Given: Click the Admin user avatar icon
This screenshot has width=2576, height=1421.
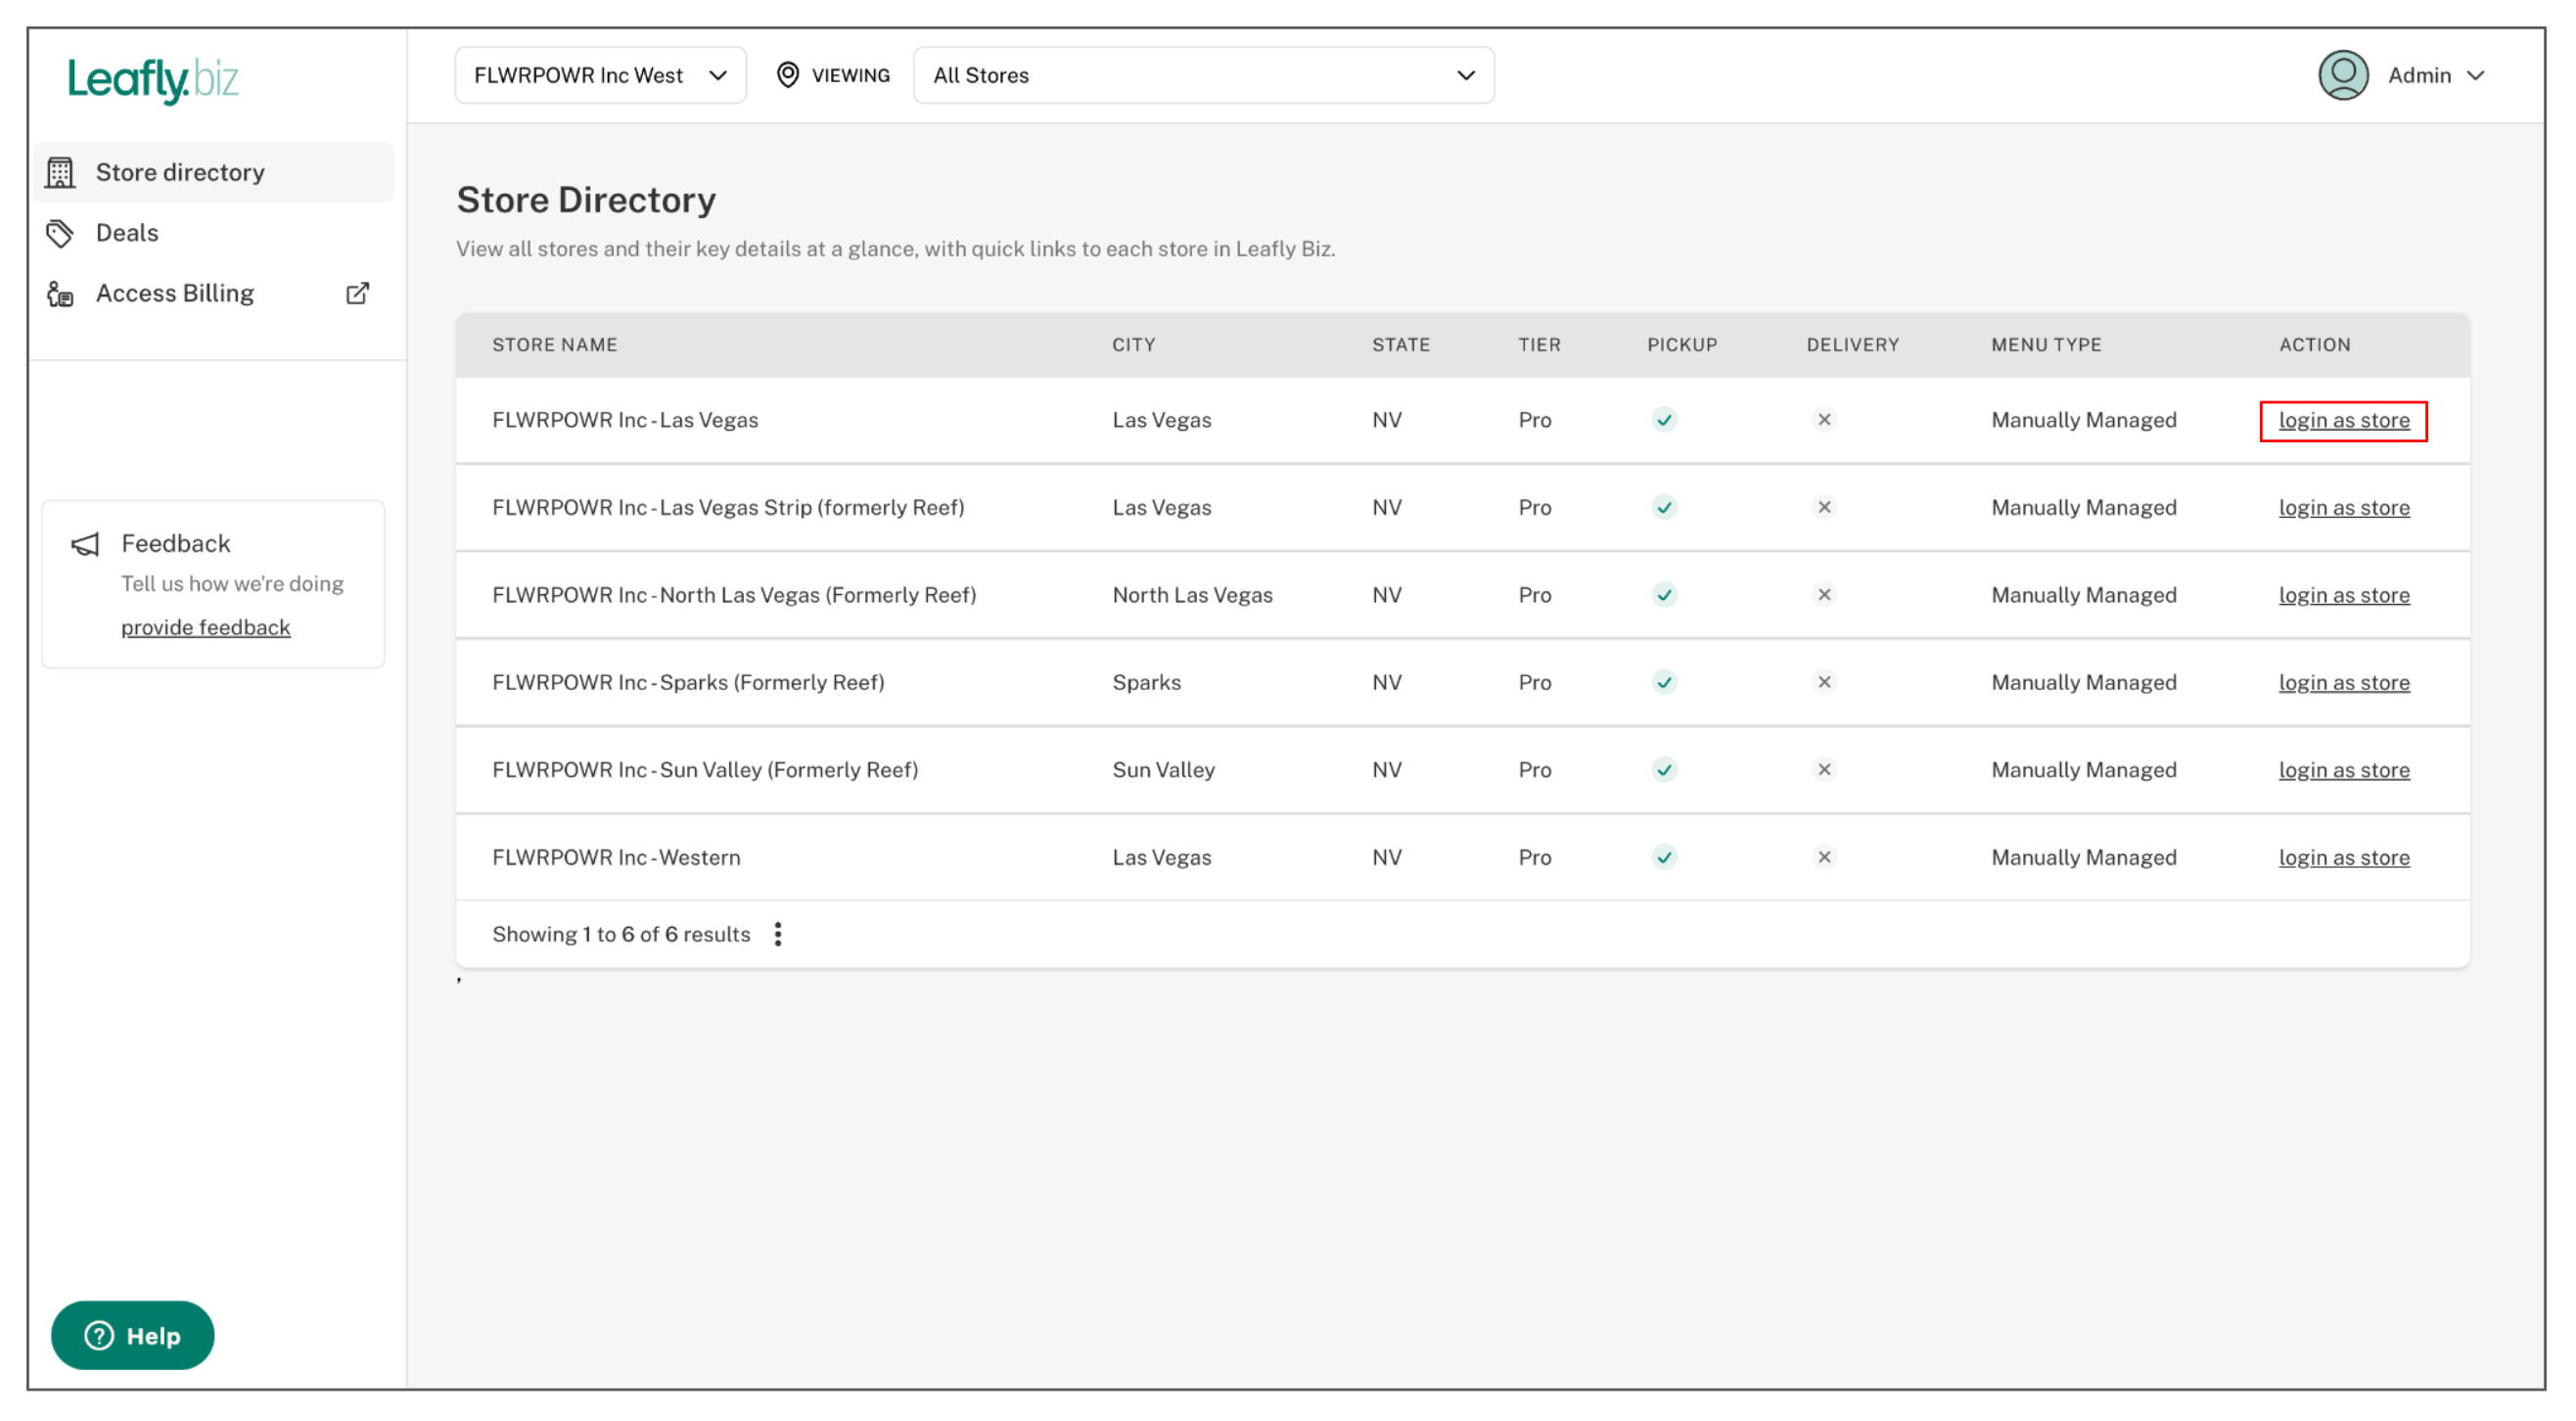Looking at the screenshot, I should [x=2343, y=75].
